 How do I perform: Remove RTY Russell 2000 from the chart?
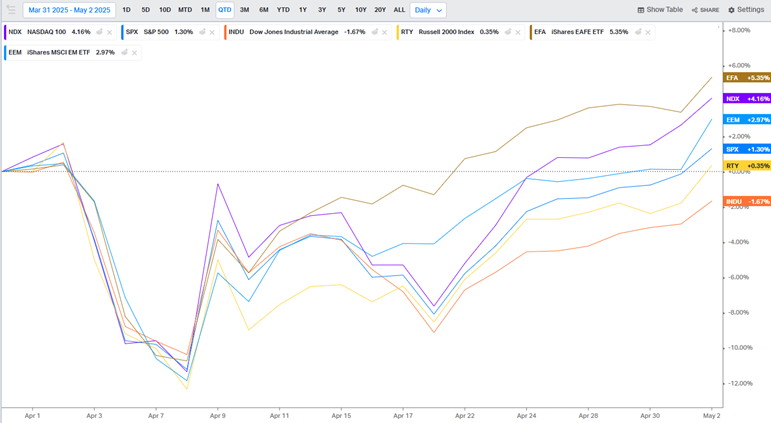coord(518,32)
